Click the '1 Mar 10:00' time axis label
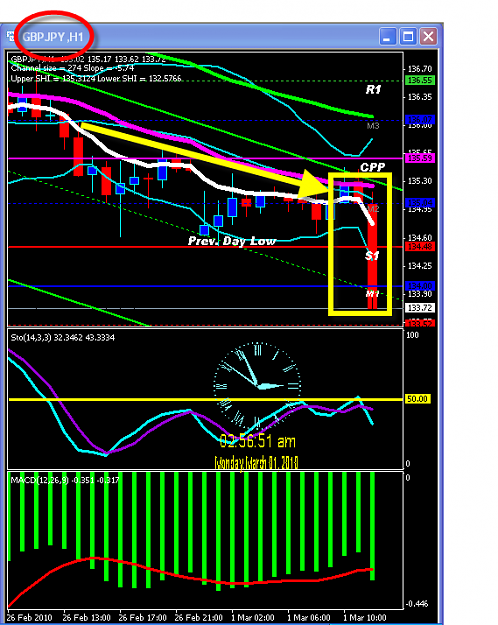Image resolution: width=498 pixels, height=625 pixels. tap(365, 618)
